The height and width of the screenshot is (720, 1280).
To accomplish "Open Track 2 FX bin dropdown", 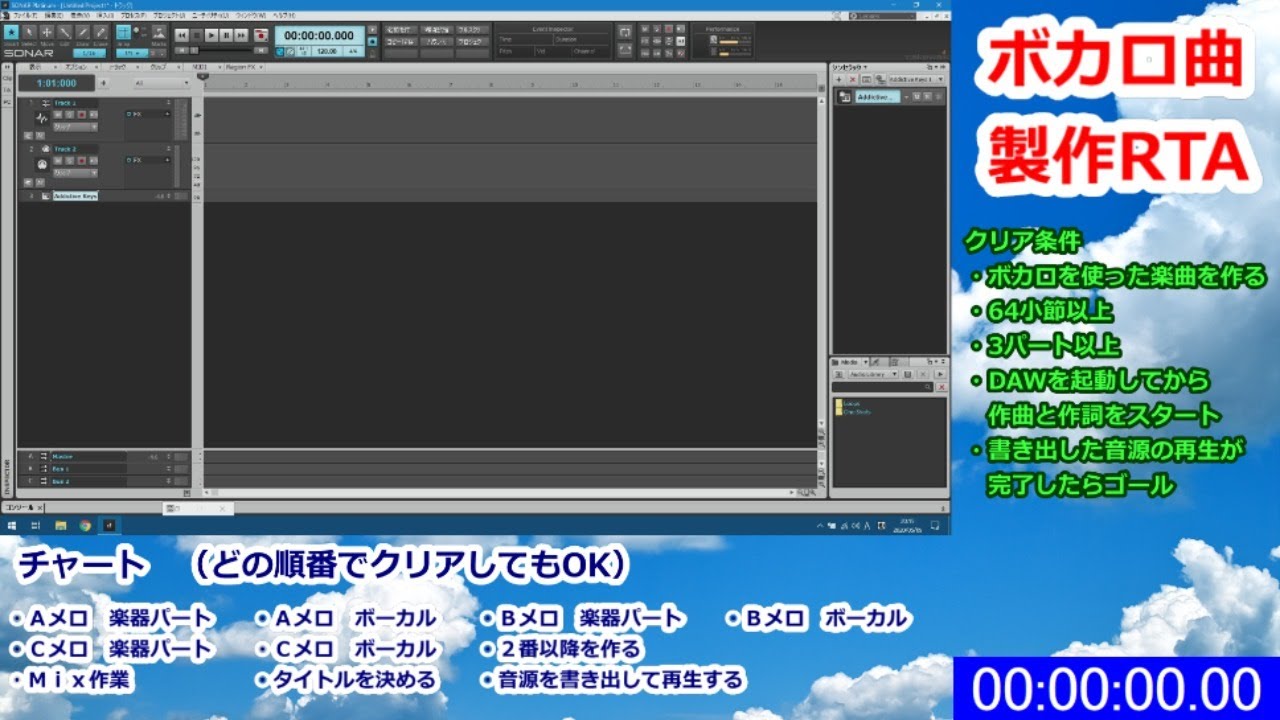I will [x=167, y=160].
